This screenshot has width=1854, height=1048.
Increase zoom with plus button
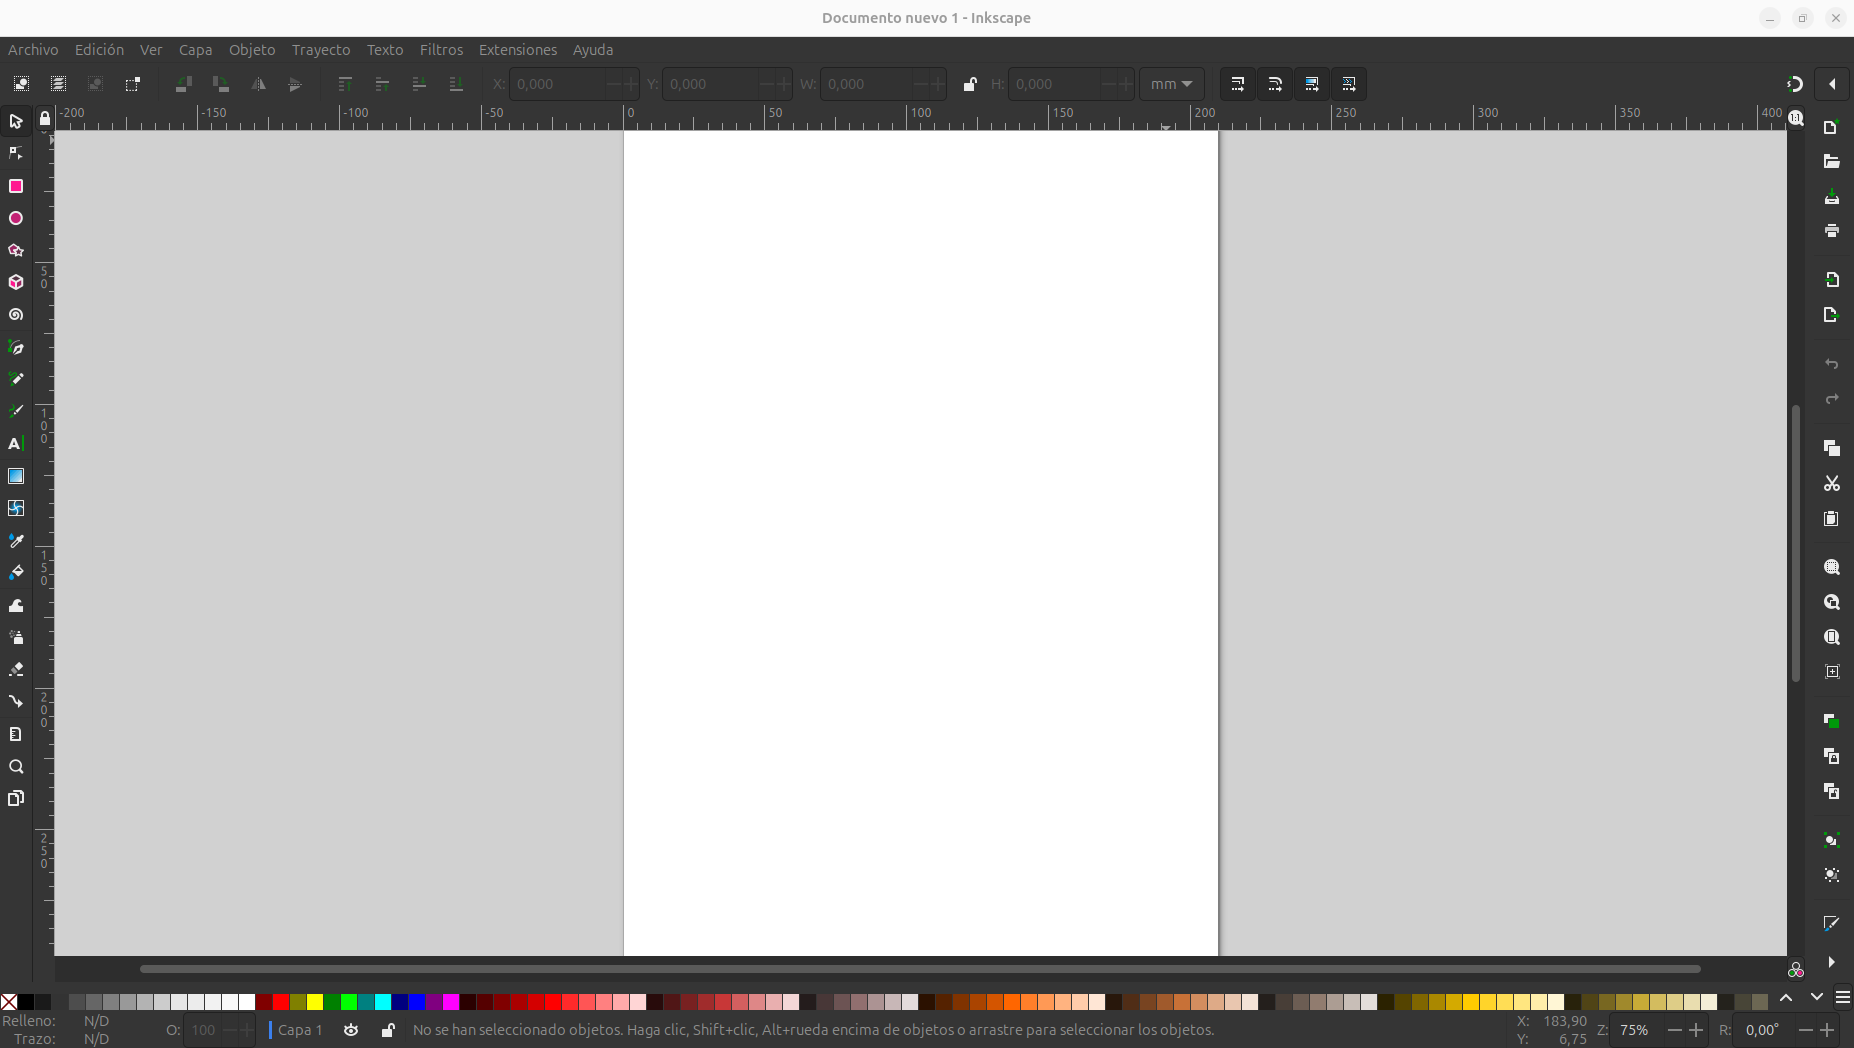[x=1696, y=1030]
